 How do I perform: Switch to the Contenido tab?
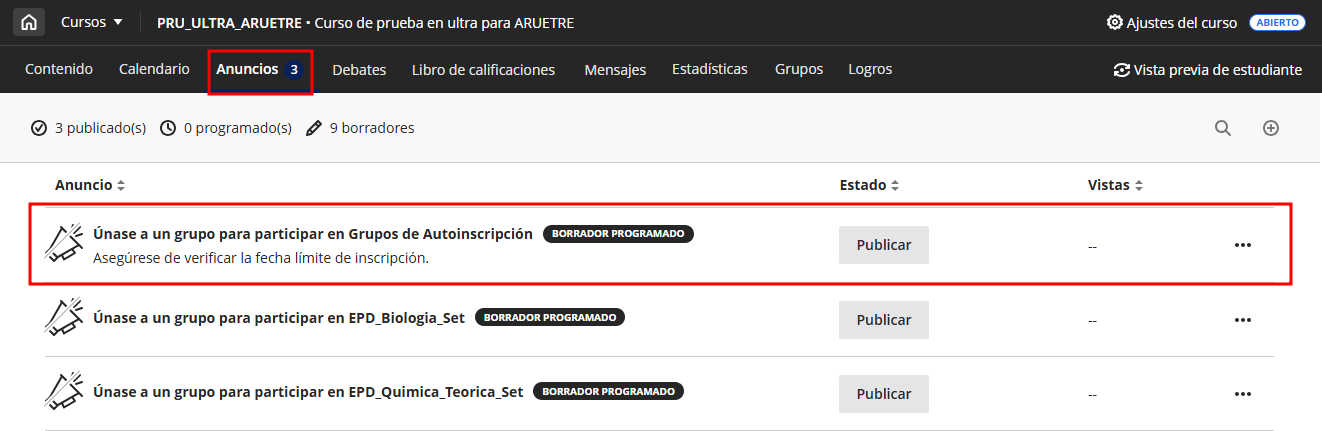coord(59,69)
